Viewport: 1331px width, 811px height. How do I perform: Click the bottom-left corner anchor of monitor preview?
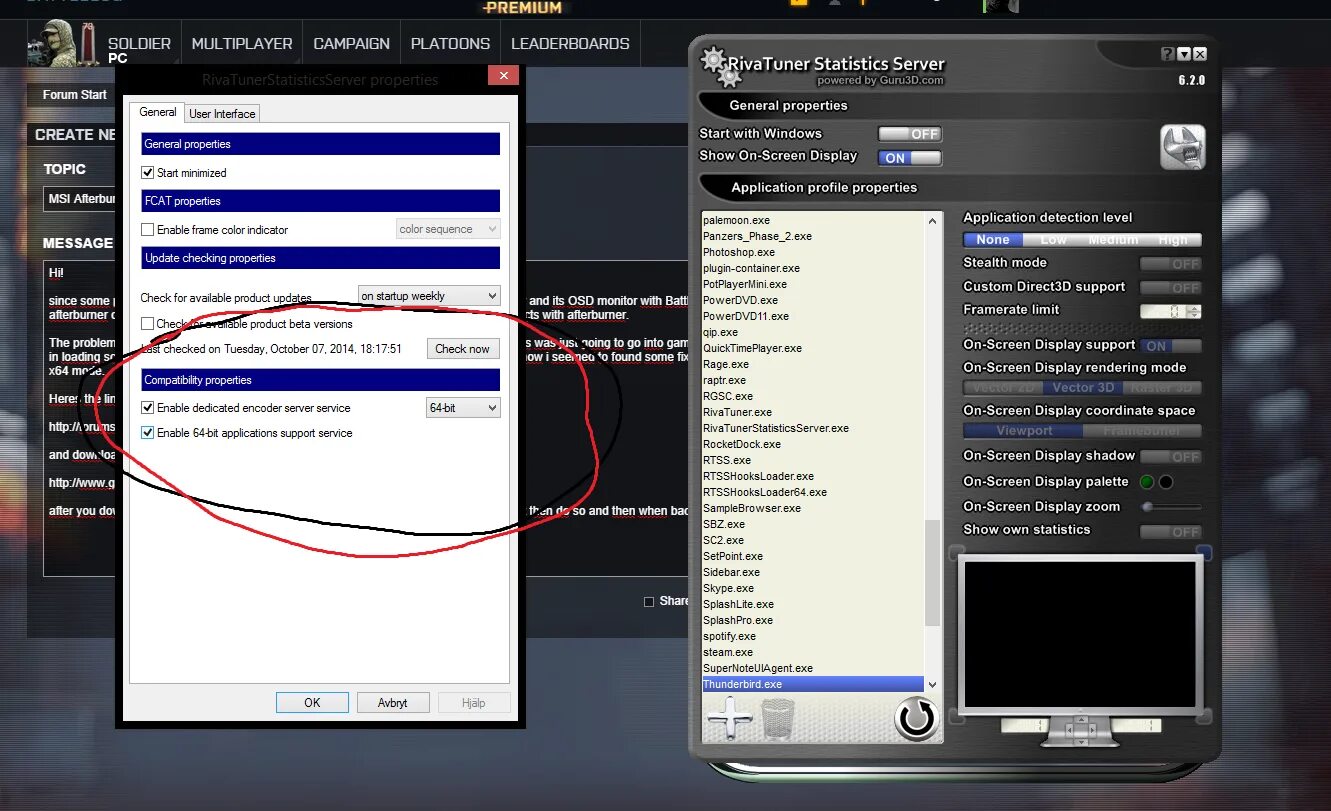click(957, 716)
